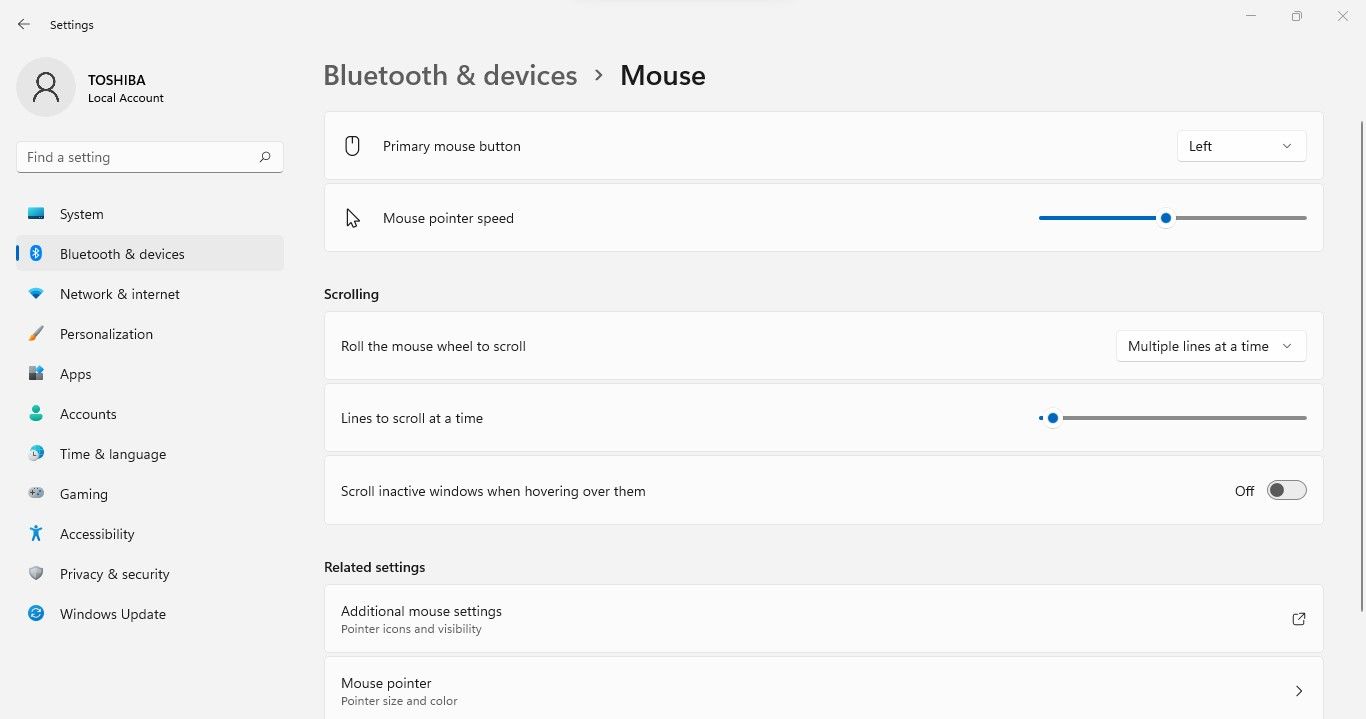The height and width of the screenshot is (719, 1366).
Task: Open Windows Update via its icon
Action: click(36, 613)
